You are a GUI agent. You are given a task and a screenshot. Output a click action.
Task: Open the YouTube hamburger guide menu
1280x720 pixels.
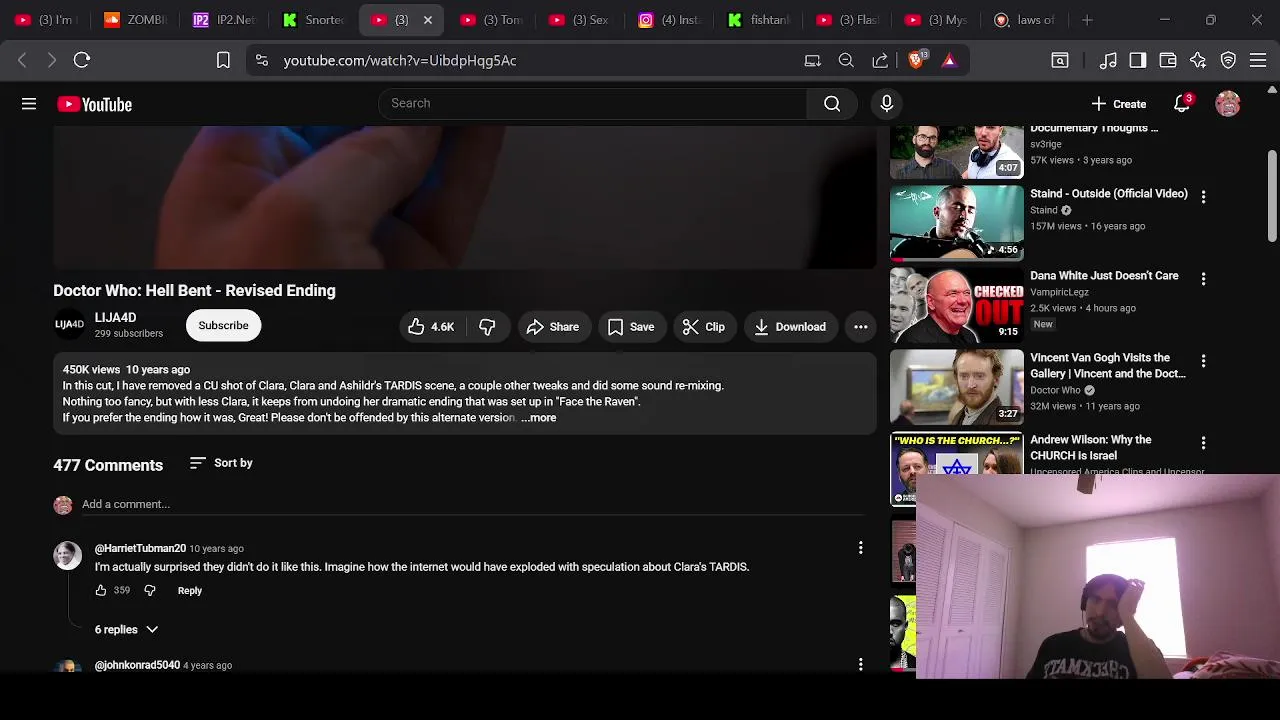click(29, 104)
